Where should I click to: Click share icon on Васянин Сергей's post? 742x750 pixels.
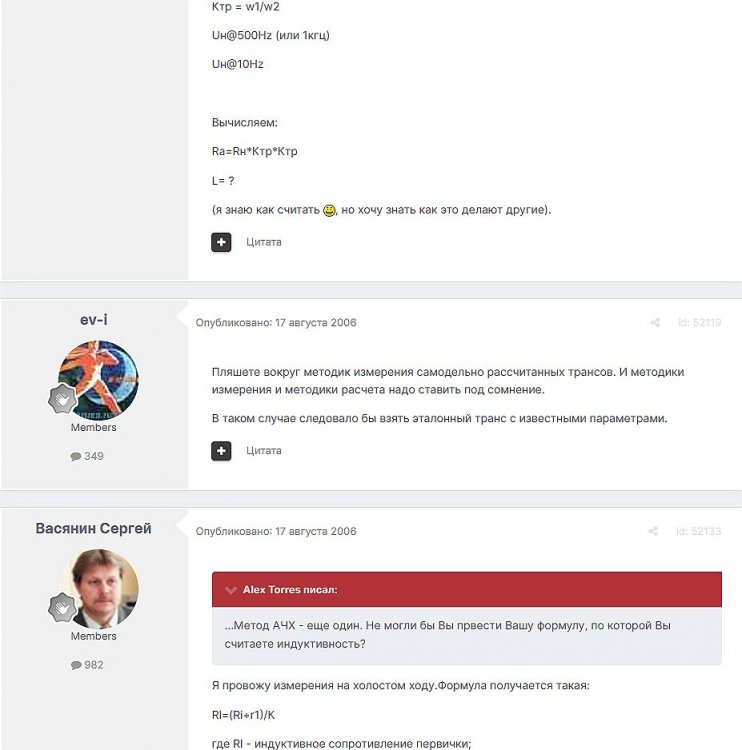tap(653, 532)
